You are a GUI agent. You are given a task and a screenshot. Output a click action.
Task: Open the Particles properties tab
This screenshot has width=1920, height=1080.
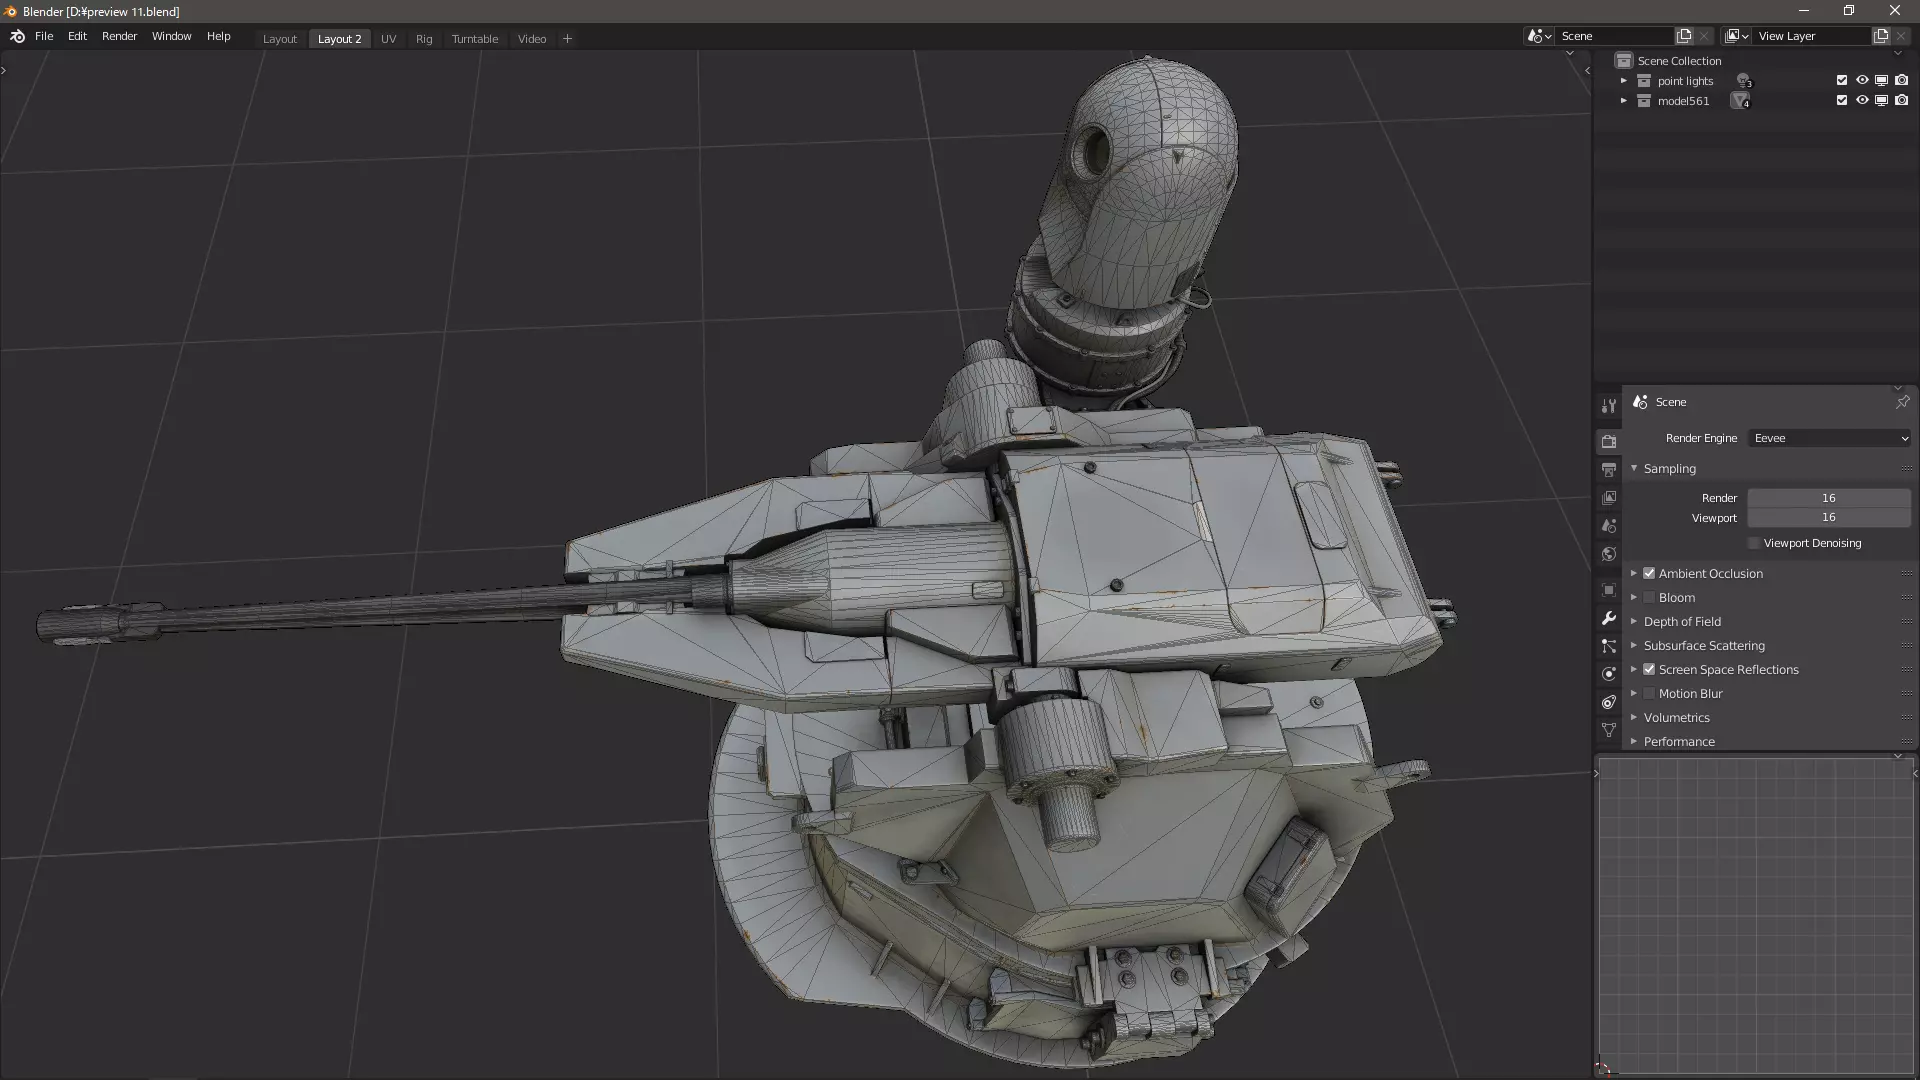click(1608, 646)
